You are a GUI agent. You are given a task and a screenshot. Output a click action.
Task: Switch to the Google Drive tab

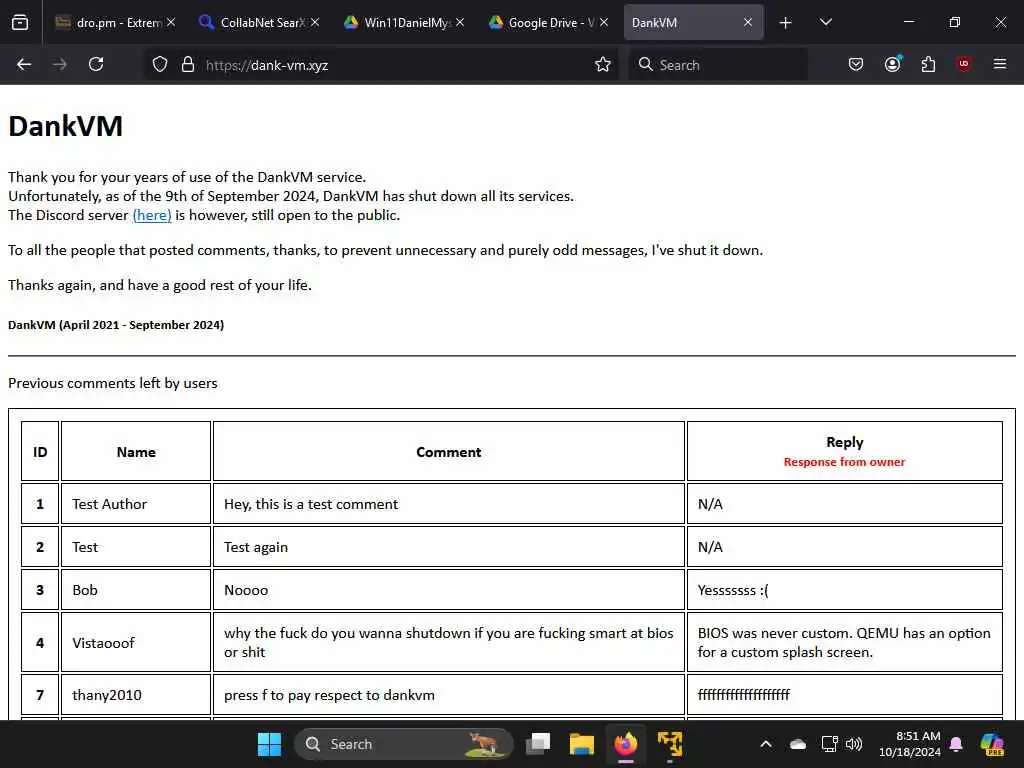click(549, 22)
